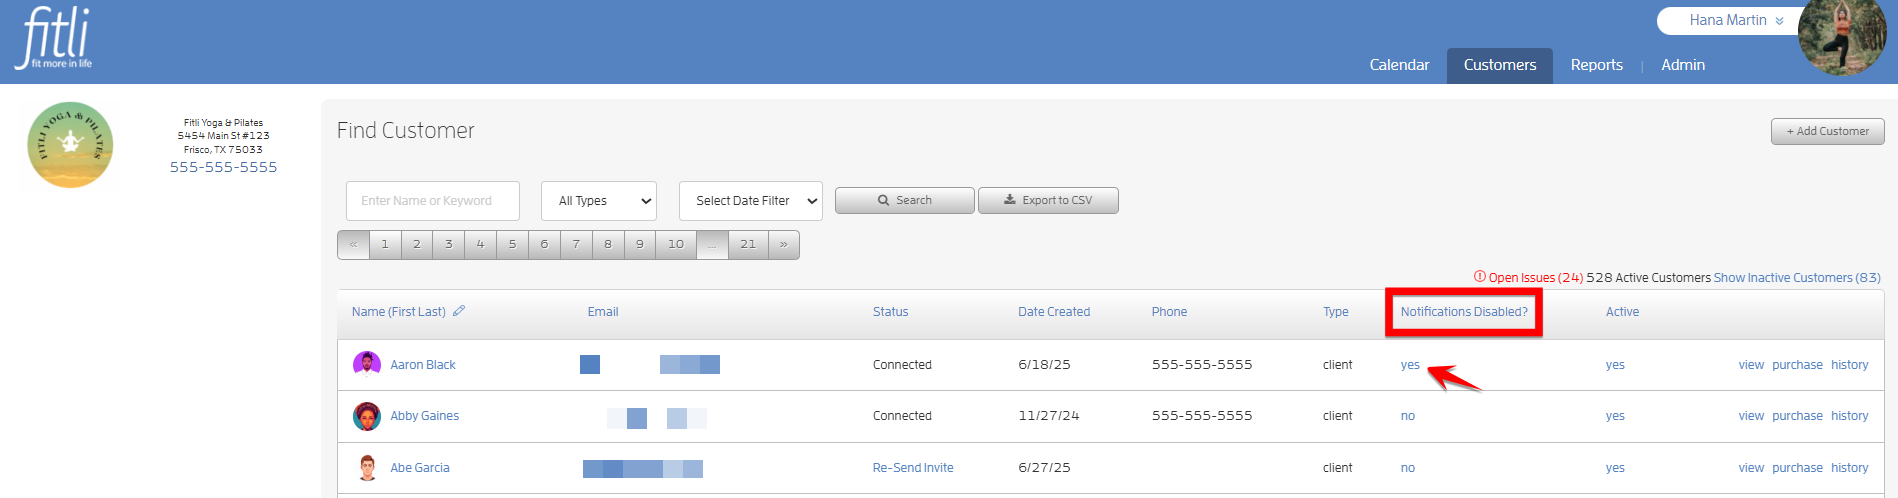Go to page 3
Screen dimensions: 1898x498
tap(449, 244)
